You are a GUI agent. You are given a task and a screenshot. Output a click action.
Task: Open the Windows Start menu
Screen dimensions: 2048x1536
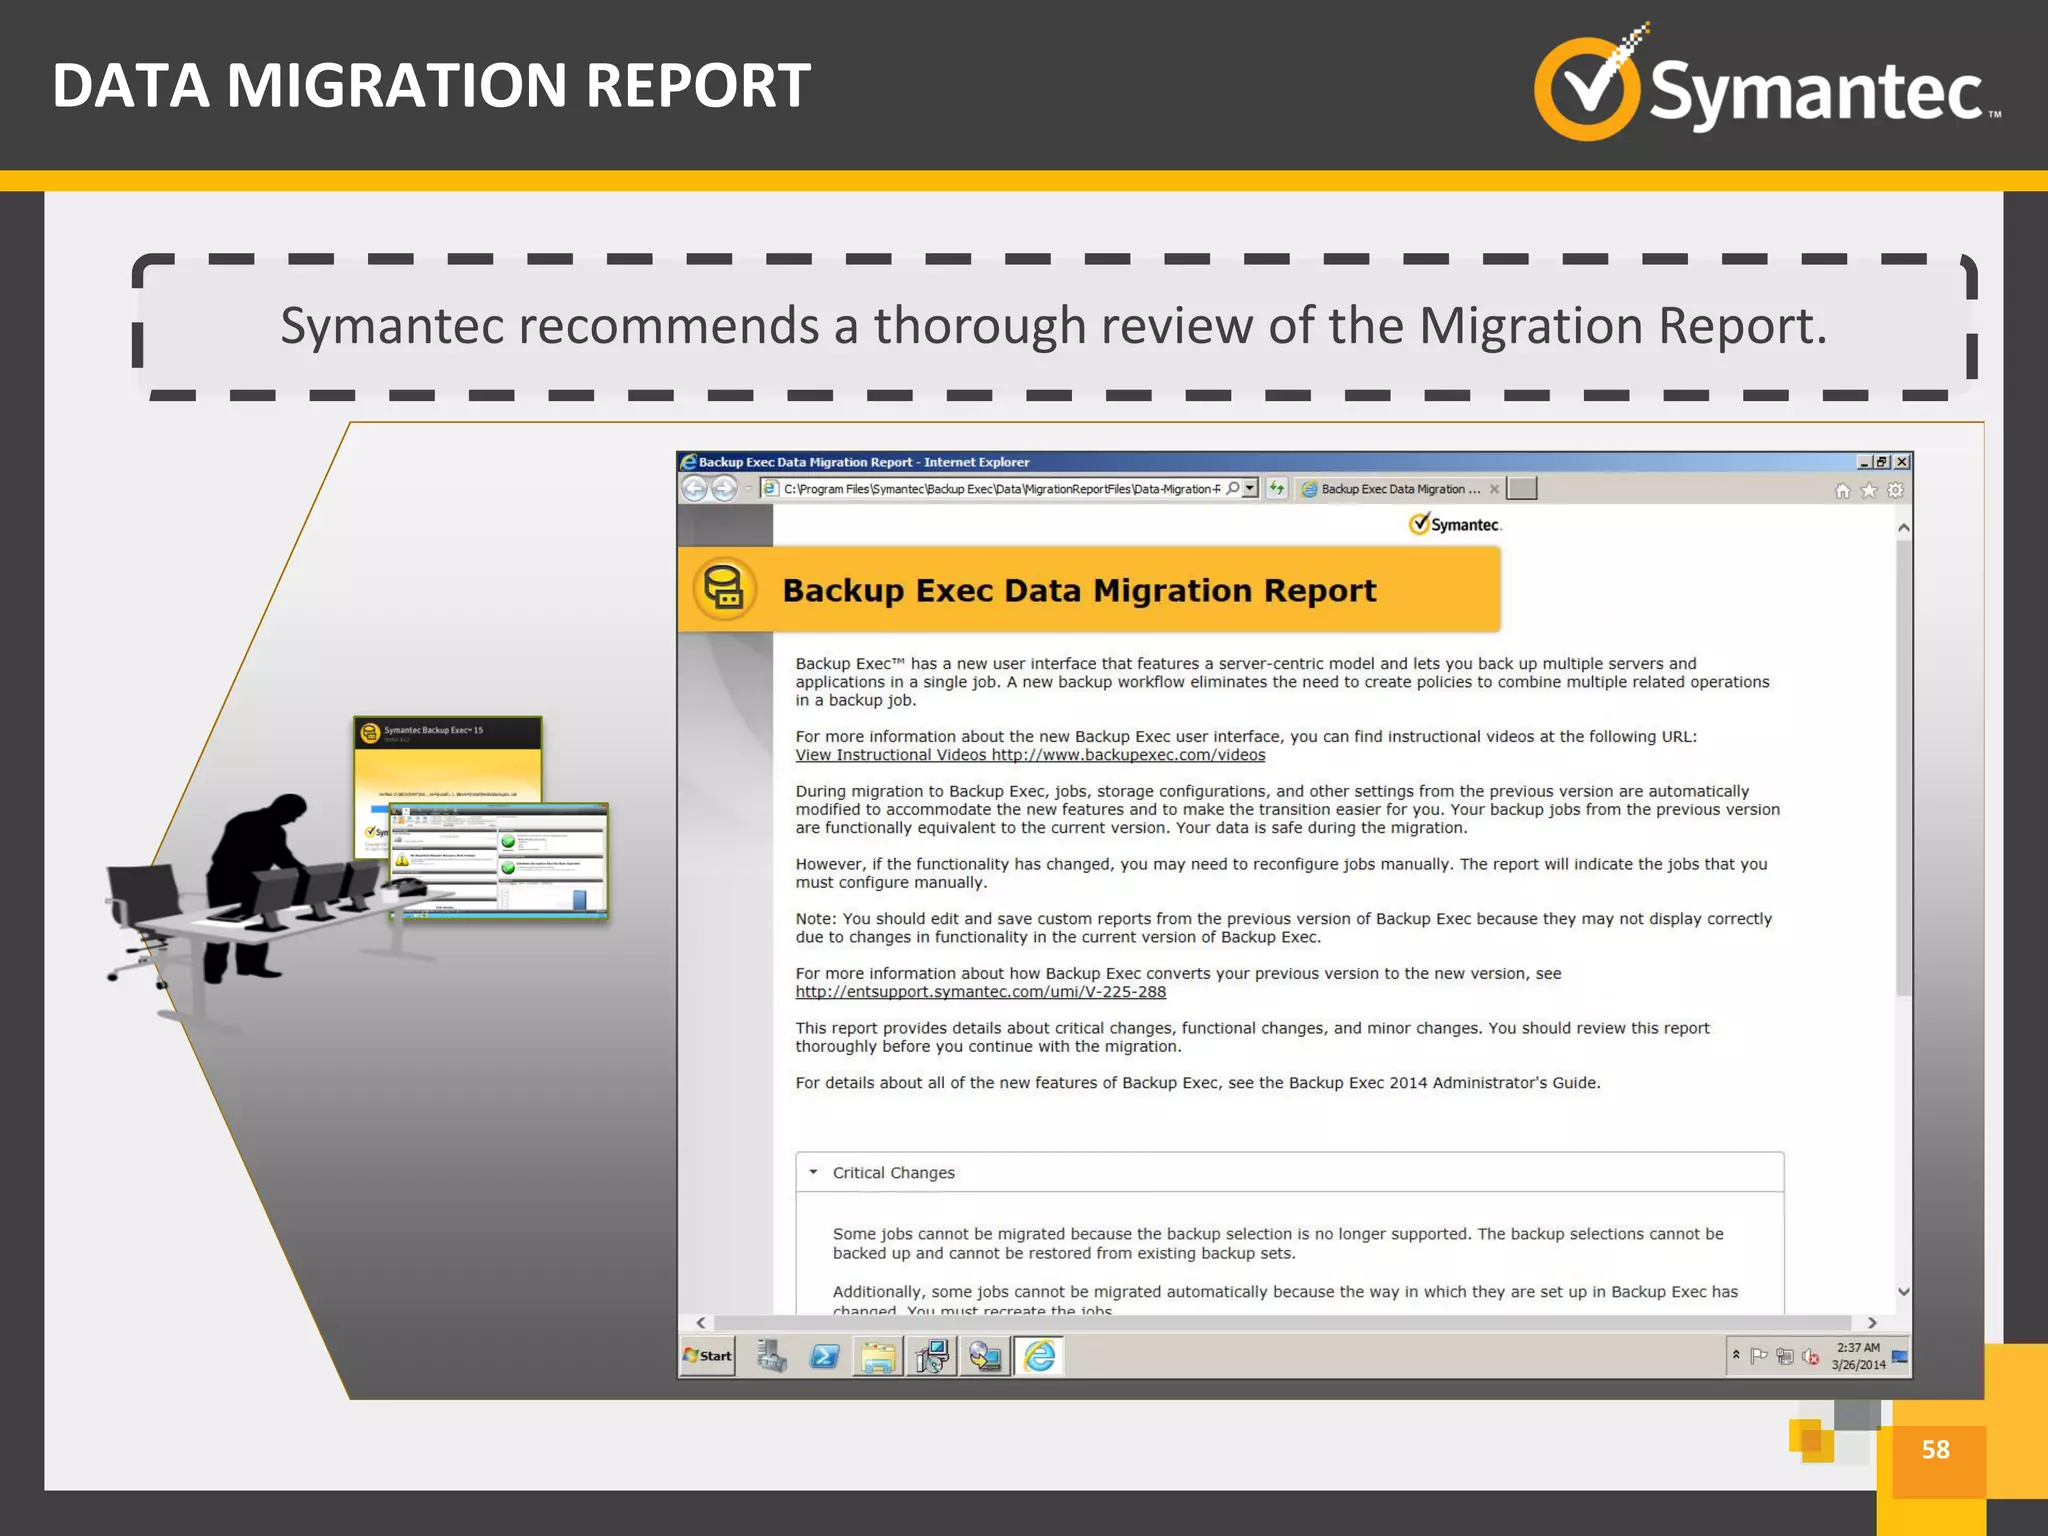coord(708,1356)
